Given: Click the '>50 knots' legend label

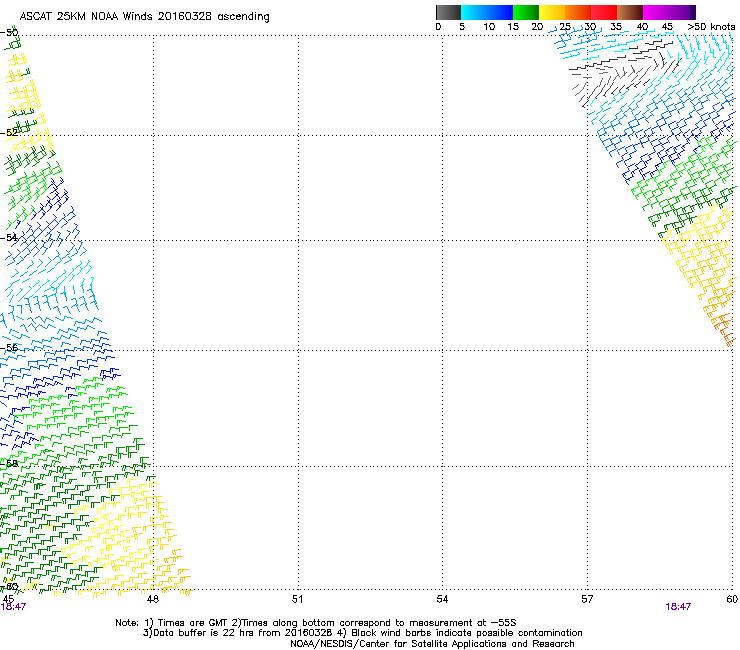Looking at the screenshot, I should pos(711,27).
